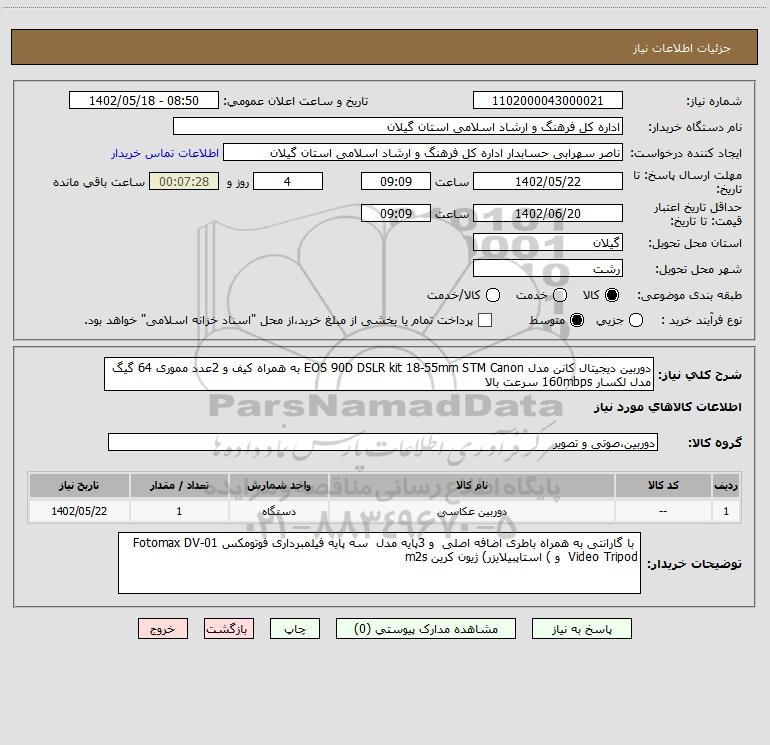
Task: Click the چاپ print button
Action: point(295,629)
